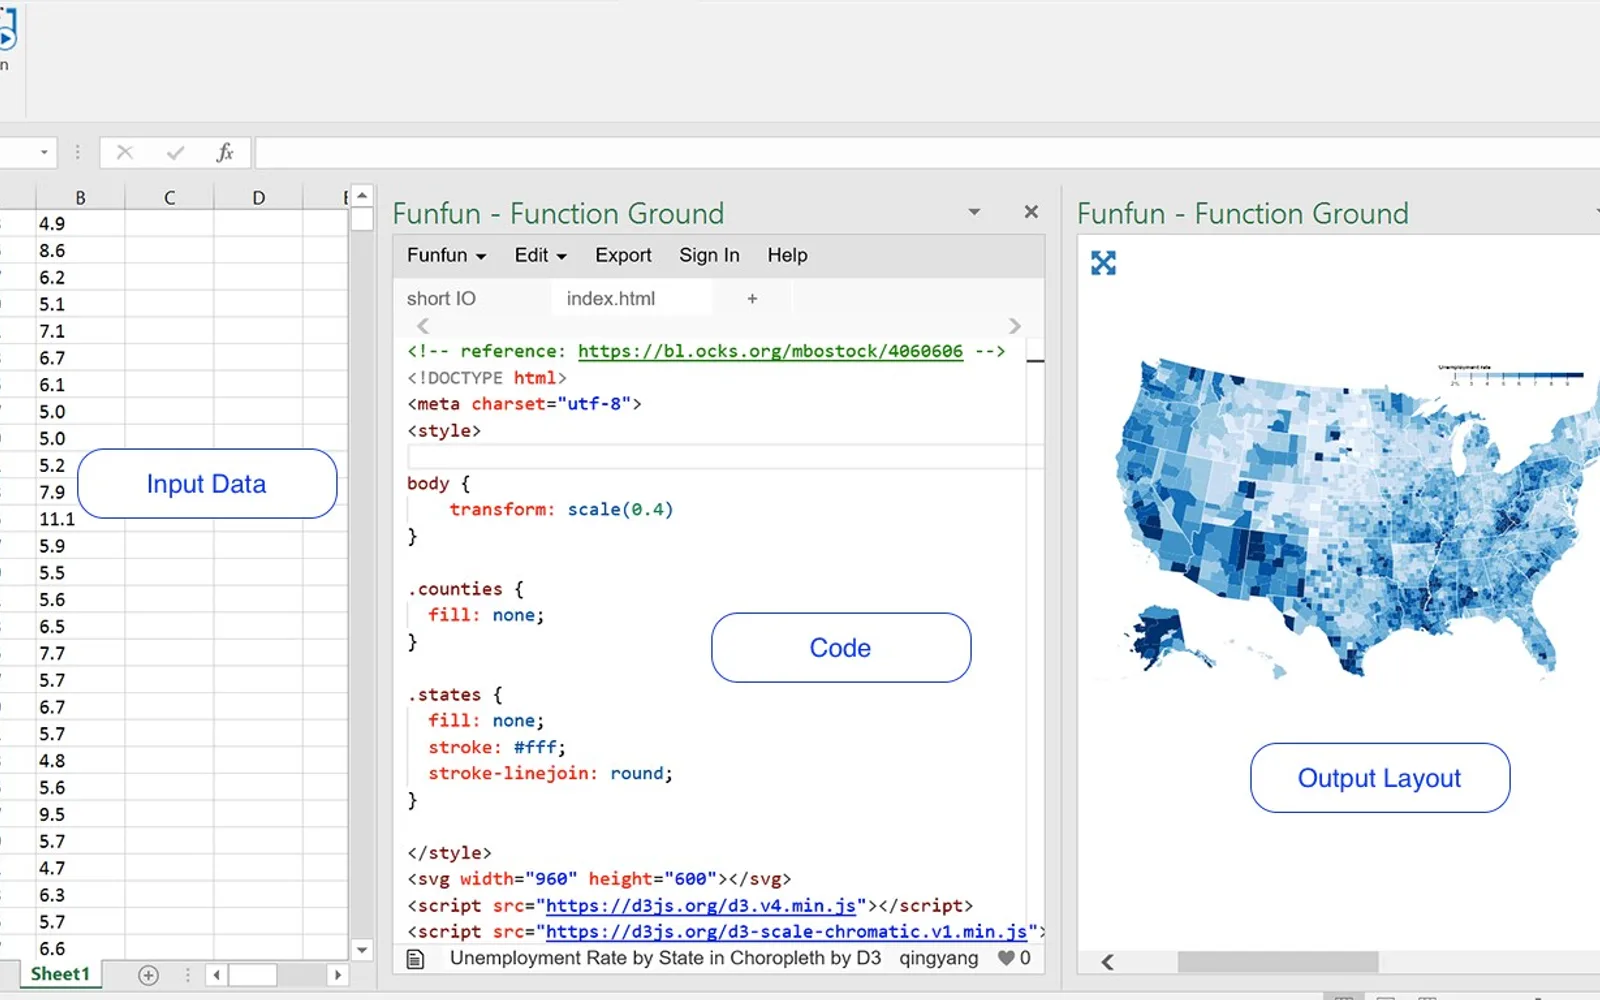The width and height of the screenshot is (1600, 1000).
Task: Click the insert function fx icon
Action: click(225, 152)
